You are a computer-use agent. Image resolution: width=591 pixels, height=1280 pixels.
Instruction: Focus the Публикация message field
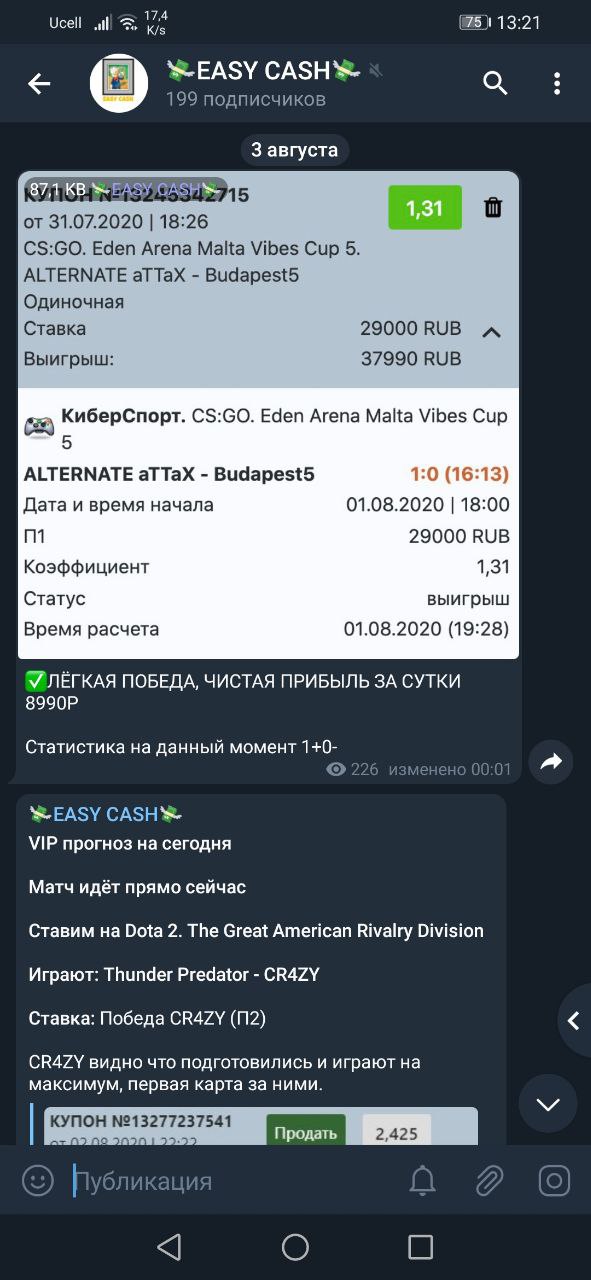pos(235,1181)
